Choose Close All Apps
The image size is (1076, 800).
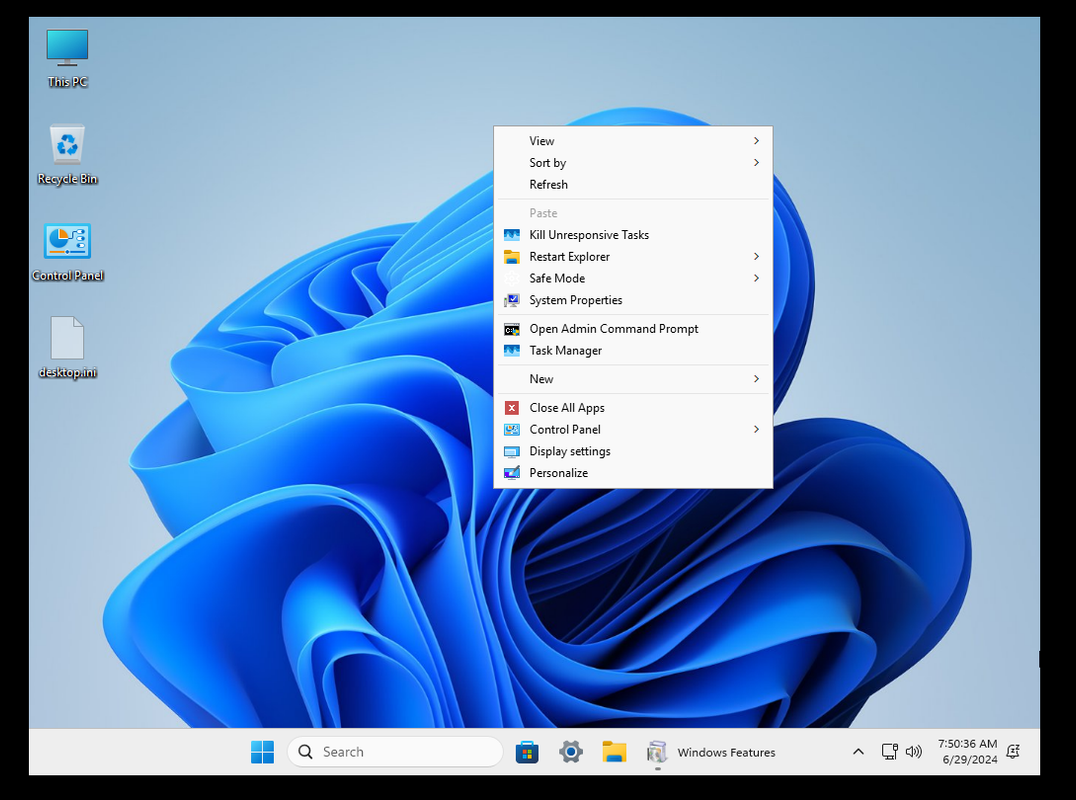click(633, 408)
